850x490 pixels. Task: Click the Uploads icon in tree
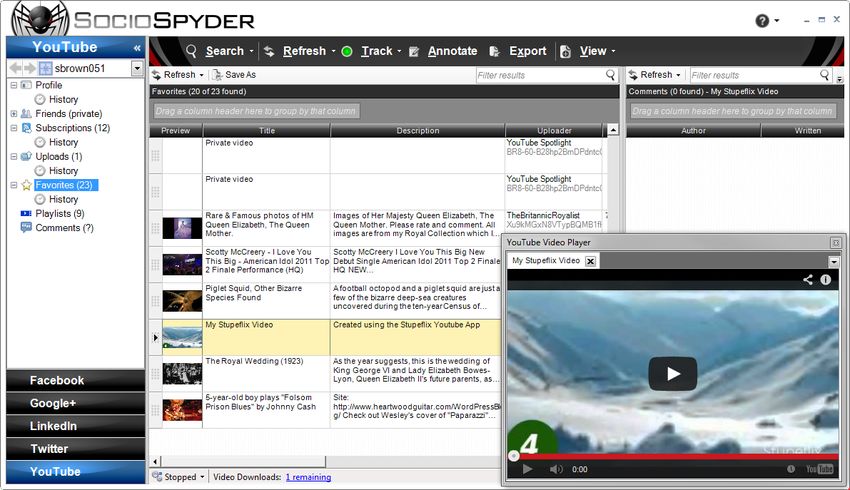click(26, 157)
